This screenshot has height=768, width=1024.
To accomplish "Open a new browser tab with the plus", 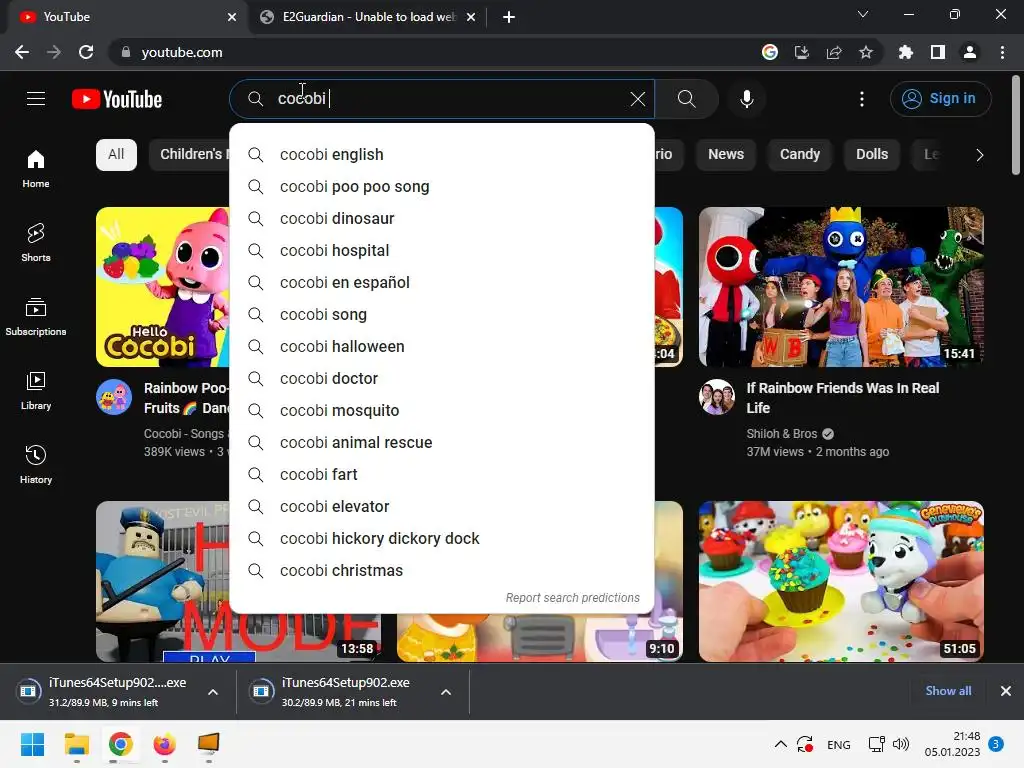I will (x=509, y=17).
